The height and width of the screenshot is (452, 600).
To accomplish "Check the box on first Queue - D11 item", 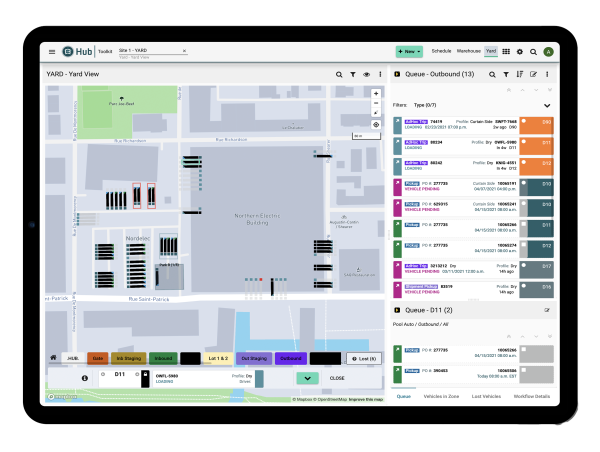I will [524, 349].
